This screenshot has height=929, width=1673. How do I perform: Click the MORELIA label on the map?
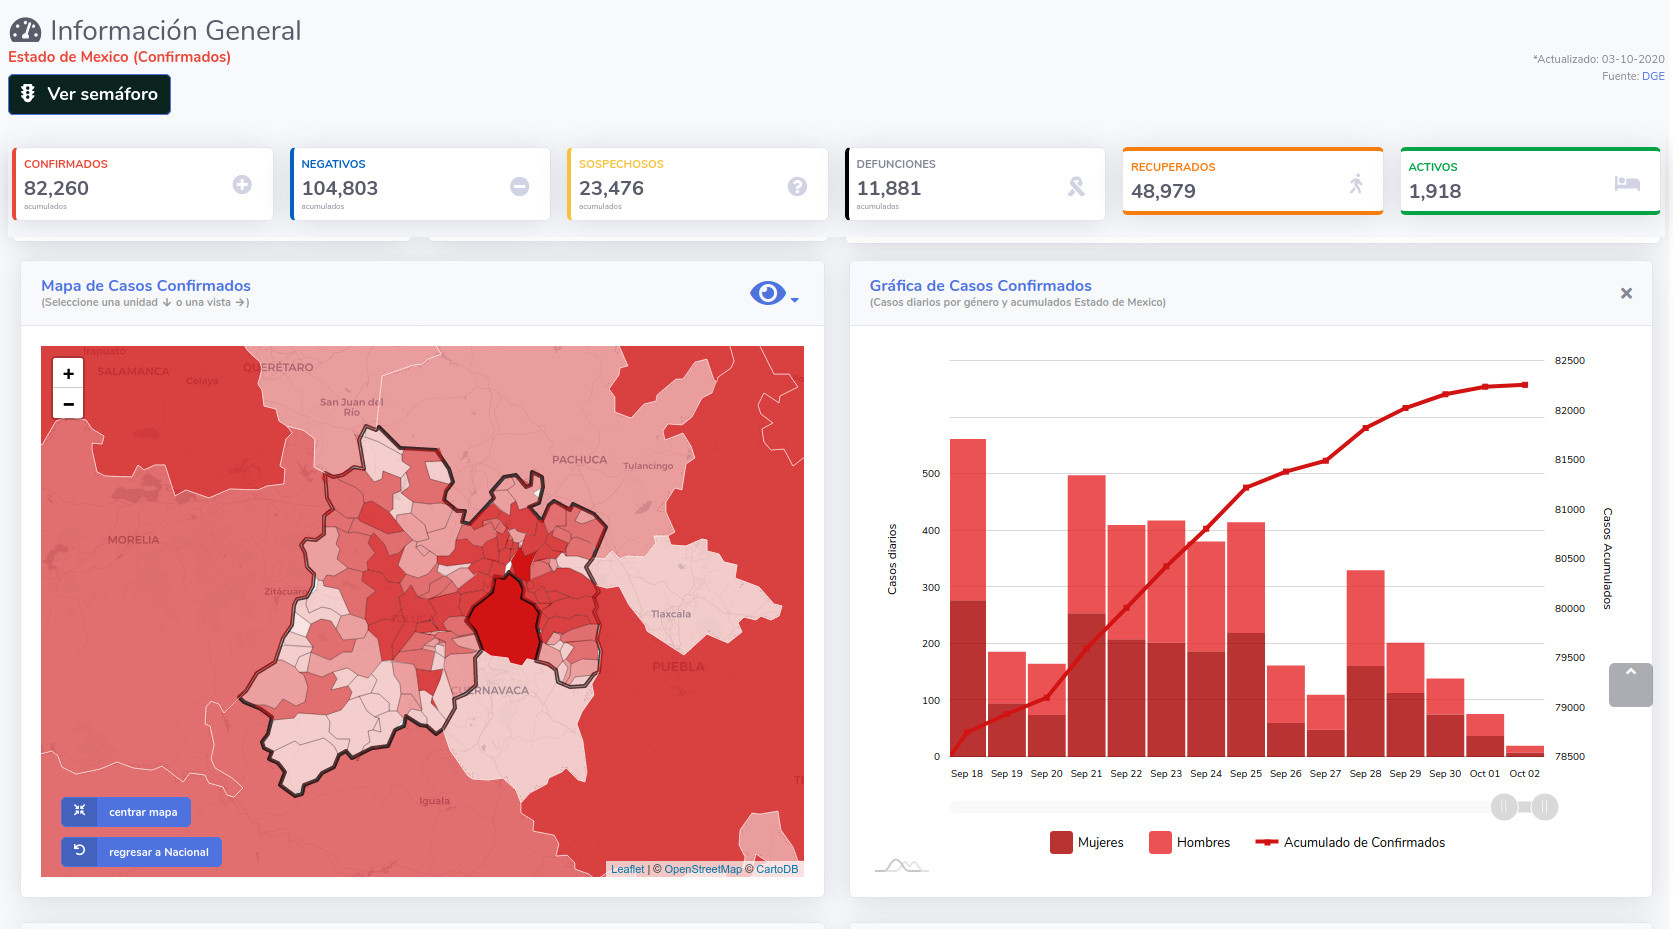(133, 540)
